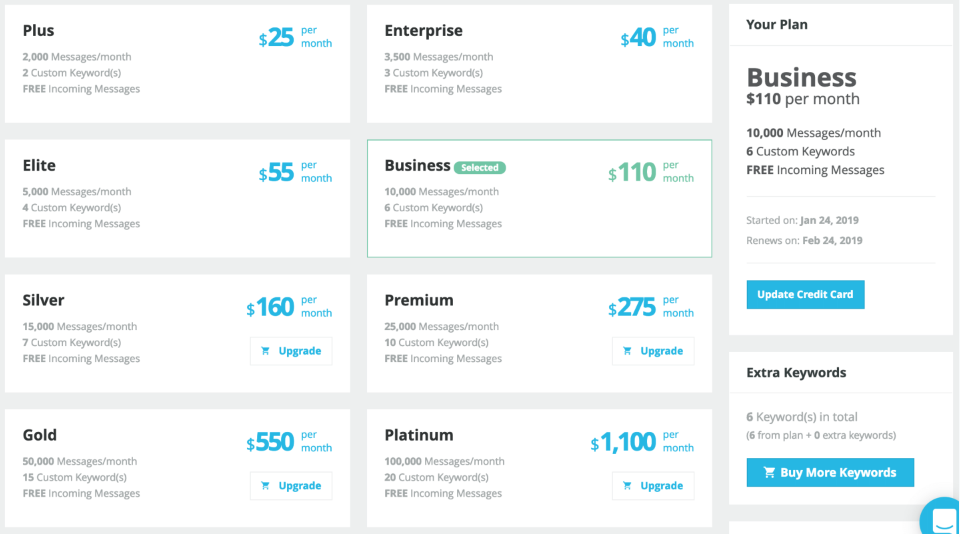Select the Elite plan card

pos(178,198)
